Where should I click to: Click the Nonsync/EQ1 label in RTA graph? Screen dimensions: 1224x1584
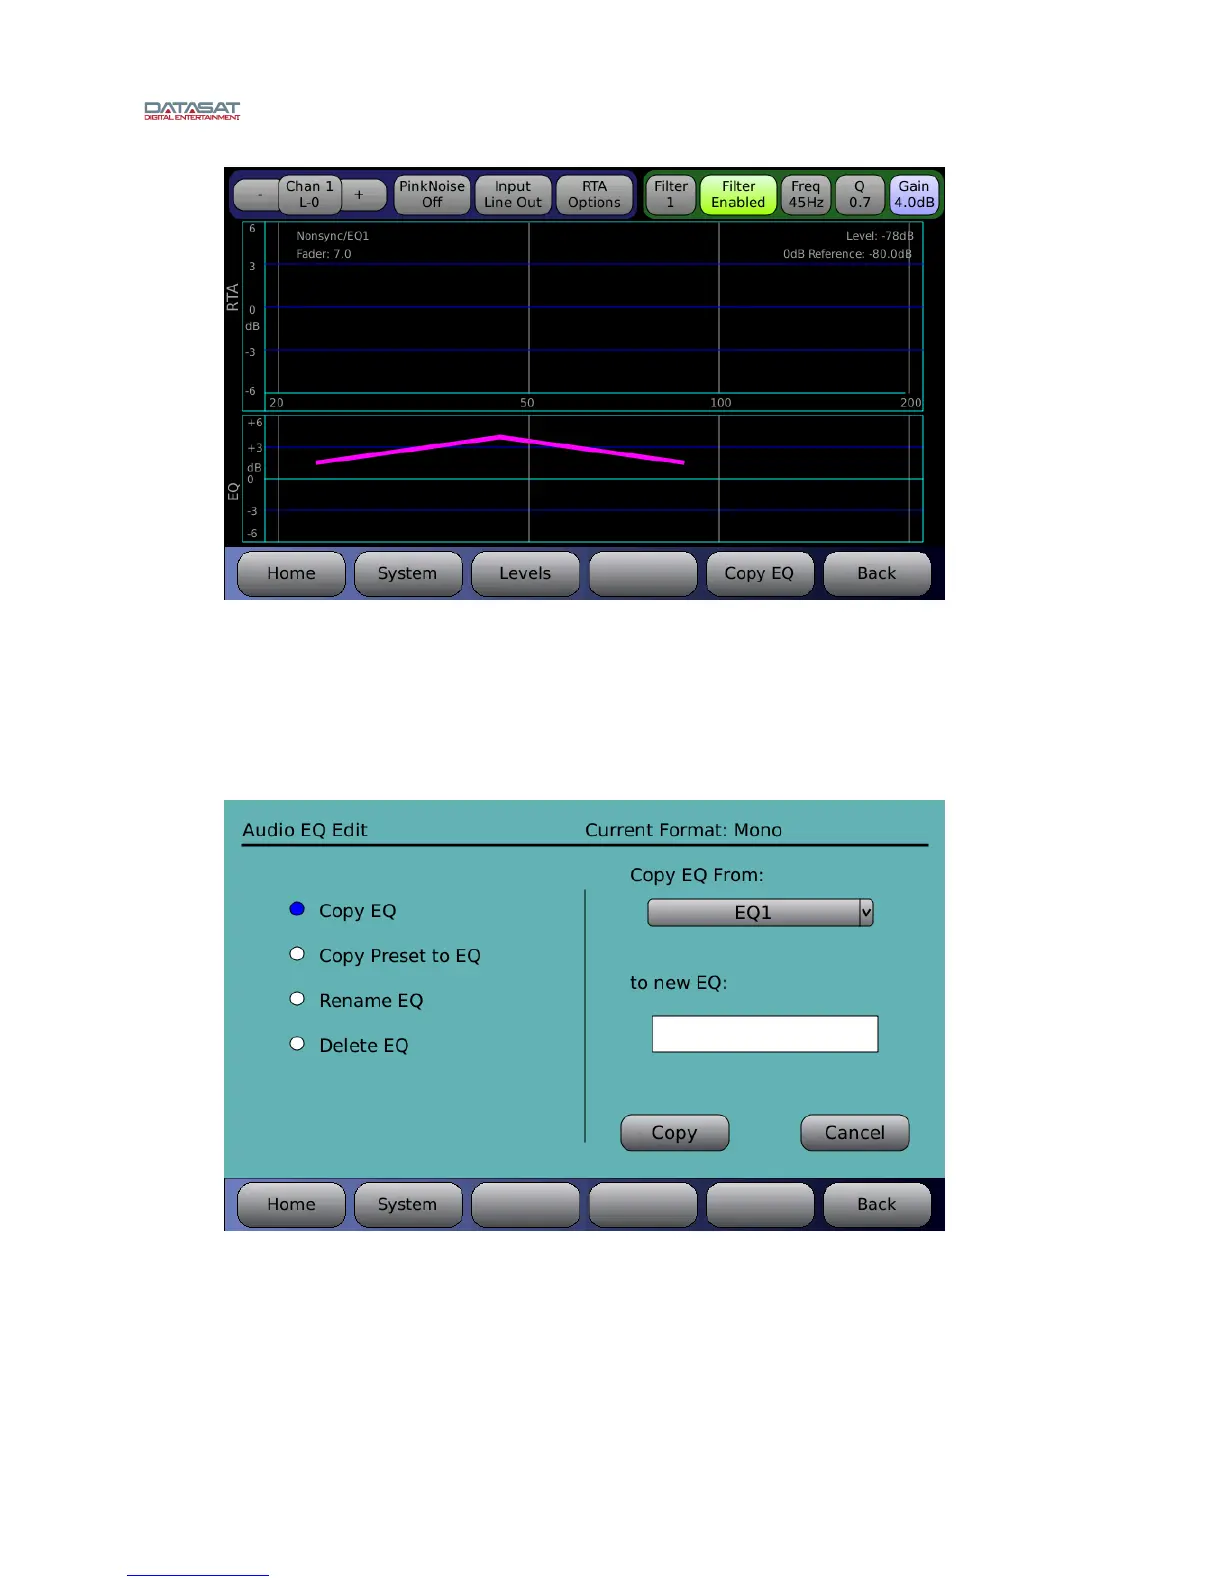click(333, 236)
